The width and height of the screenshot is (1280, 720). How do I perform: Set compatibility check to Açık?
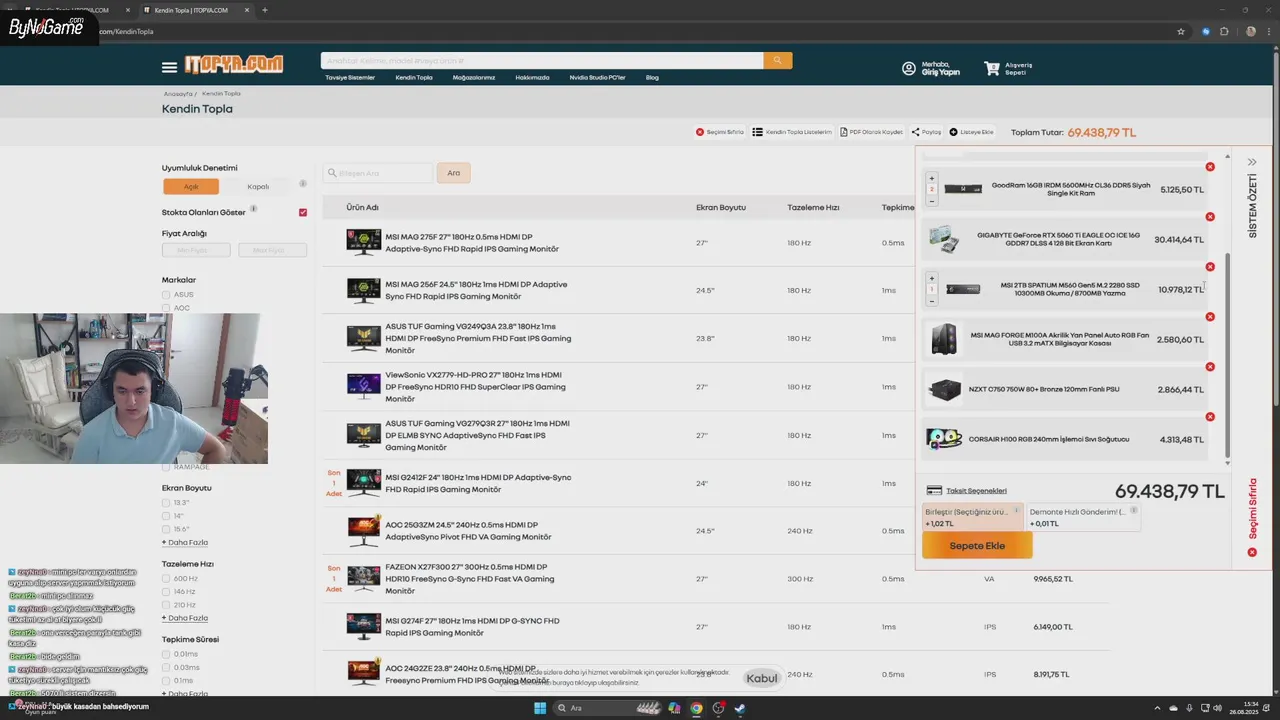pos(191,186)
